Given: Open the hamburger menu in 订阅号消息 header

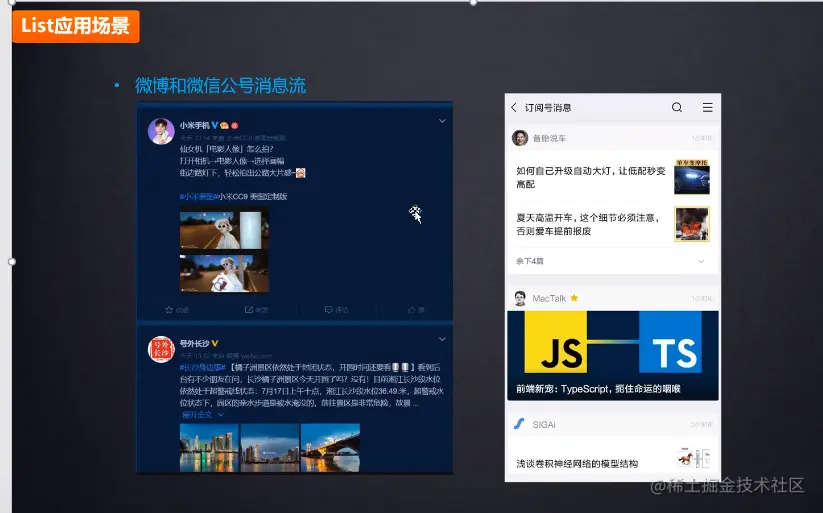Looking at the screenshot, I should point(708,107).
